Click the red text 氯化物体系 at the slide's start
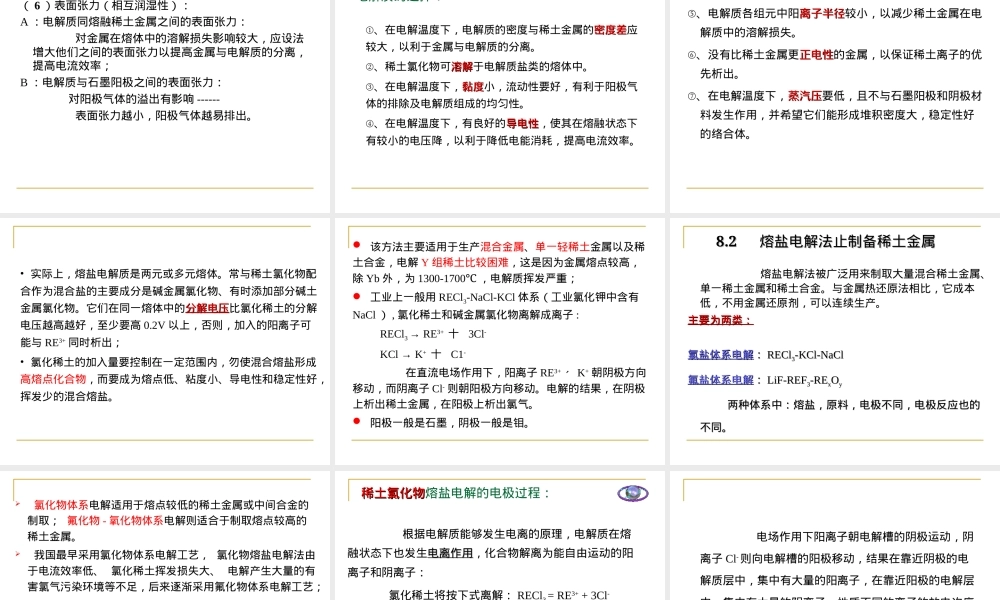Viewport: 1000px width, 600px height. pyautogui.click(x=61, y=504)
